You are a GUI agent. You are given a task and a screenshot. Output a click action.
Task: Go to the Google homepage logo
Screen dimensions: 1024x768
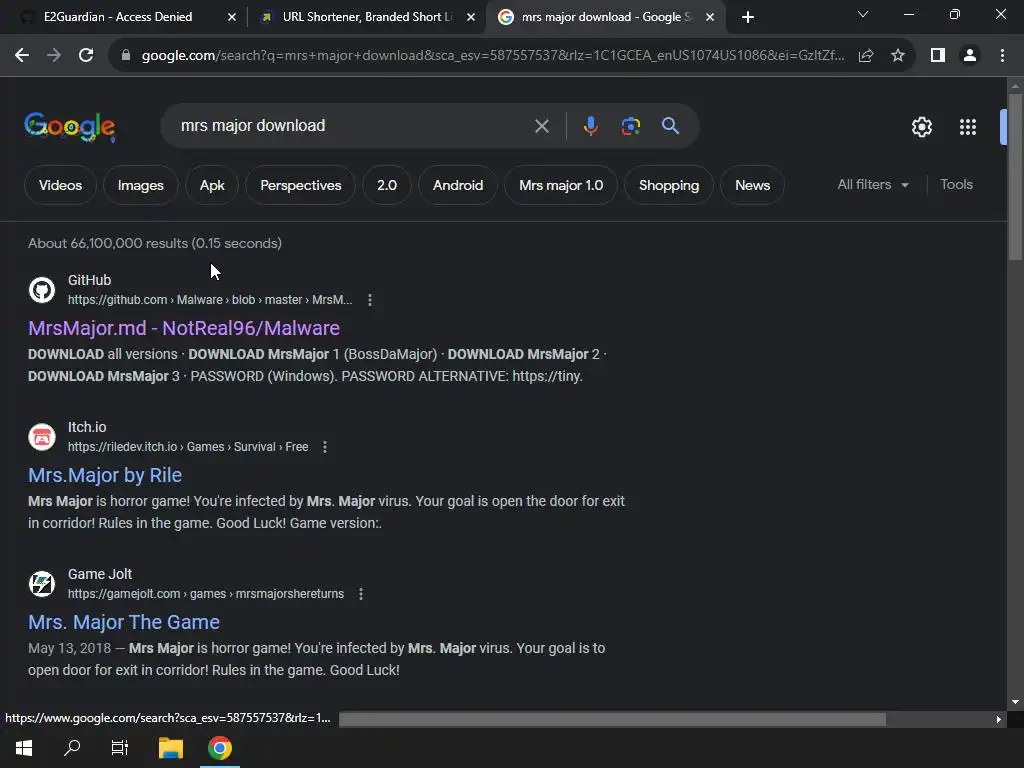pos(70,127)
